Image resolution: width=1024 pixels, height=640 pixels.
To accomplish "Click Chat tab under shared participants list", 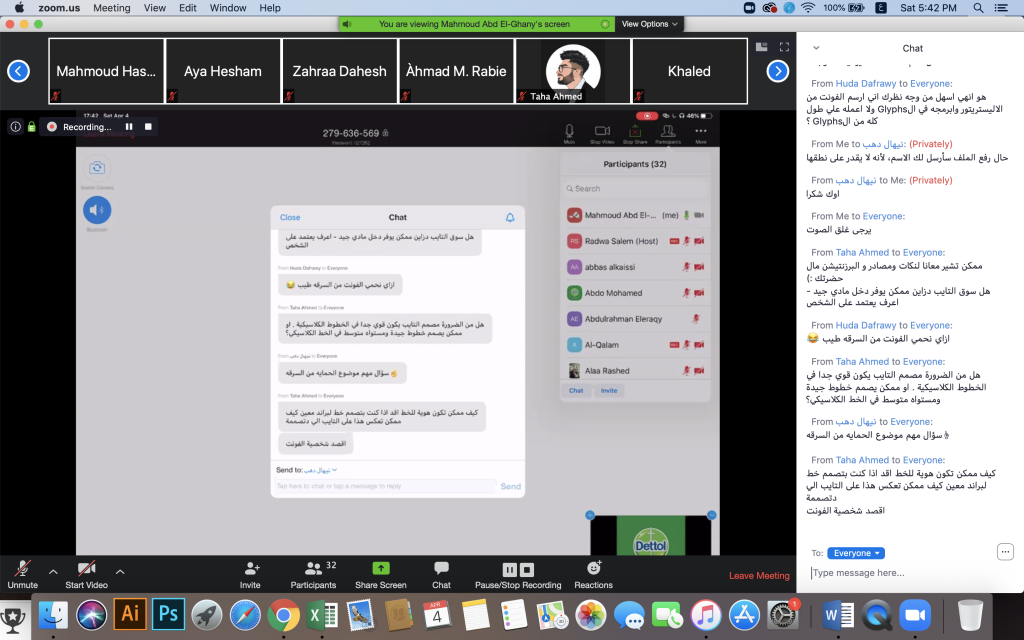I will [x=576, y=391].
